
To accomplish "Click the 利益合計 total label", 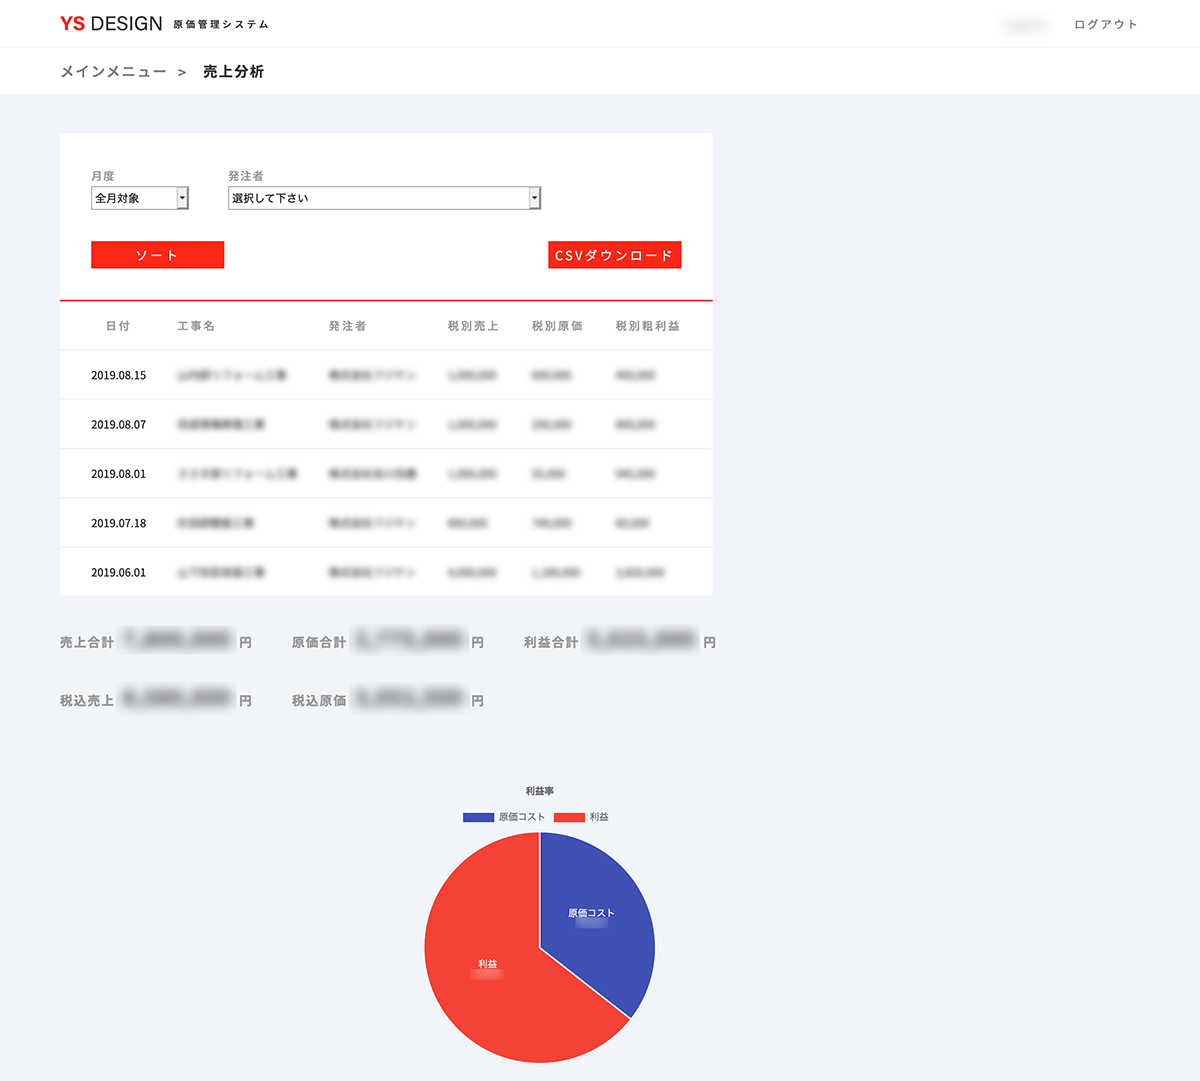I will tap(551, 642).
